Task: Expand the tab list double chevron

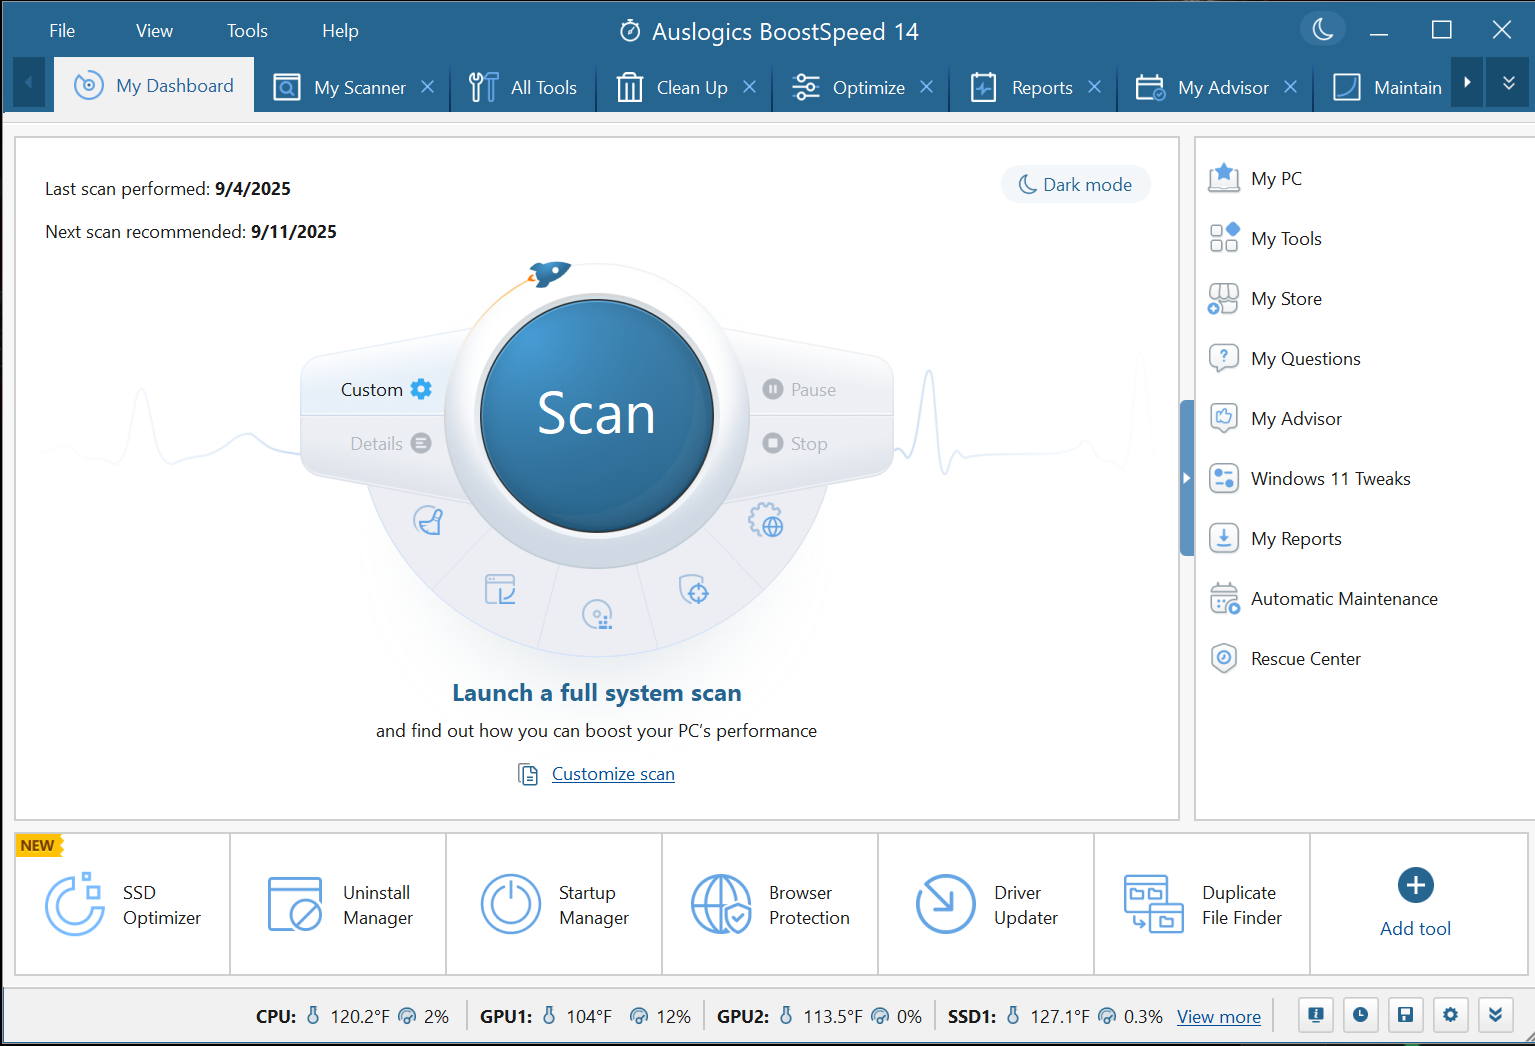Action: (x=1508, y=83)
